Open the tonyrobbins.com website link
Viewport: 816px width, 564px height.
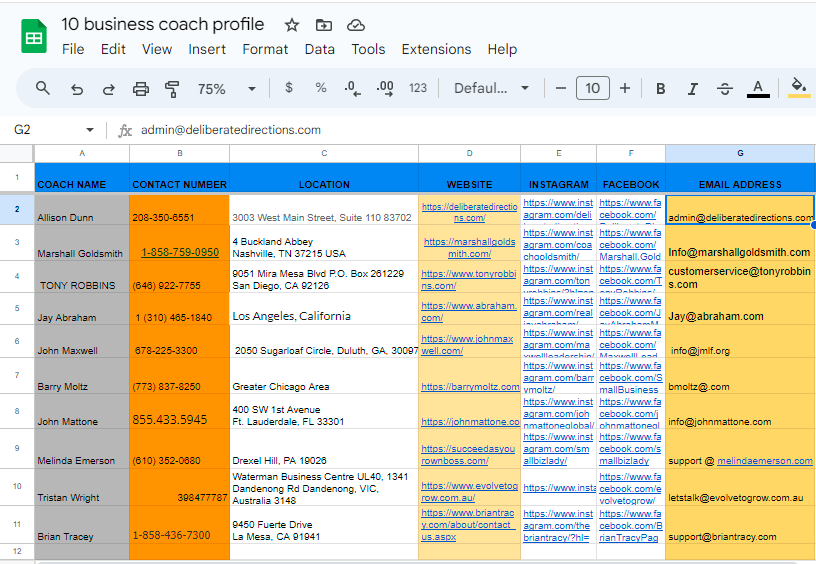(x=468, y=279)
